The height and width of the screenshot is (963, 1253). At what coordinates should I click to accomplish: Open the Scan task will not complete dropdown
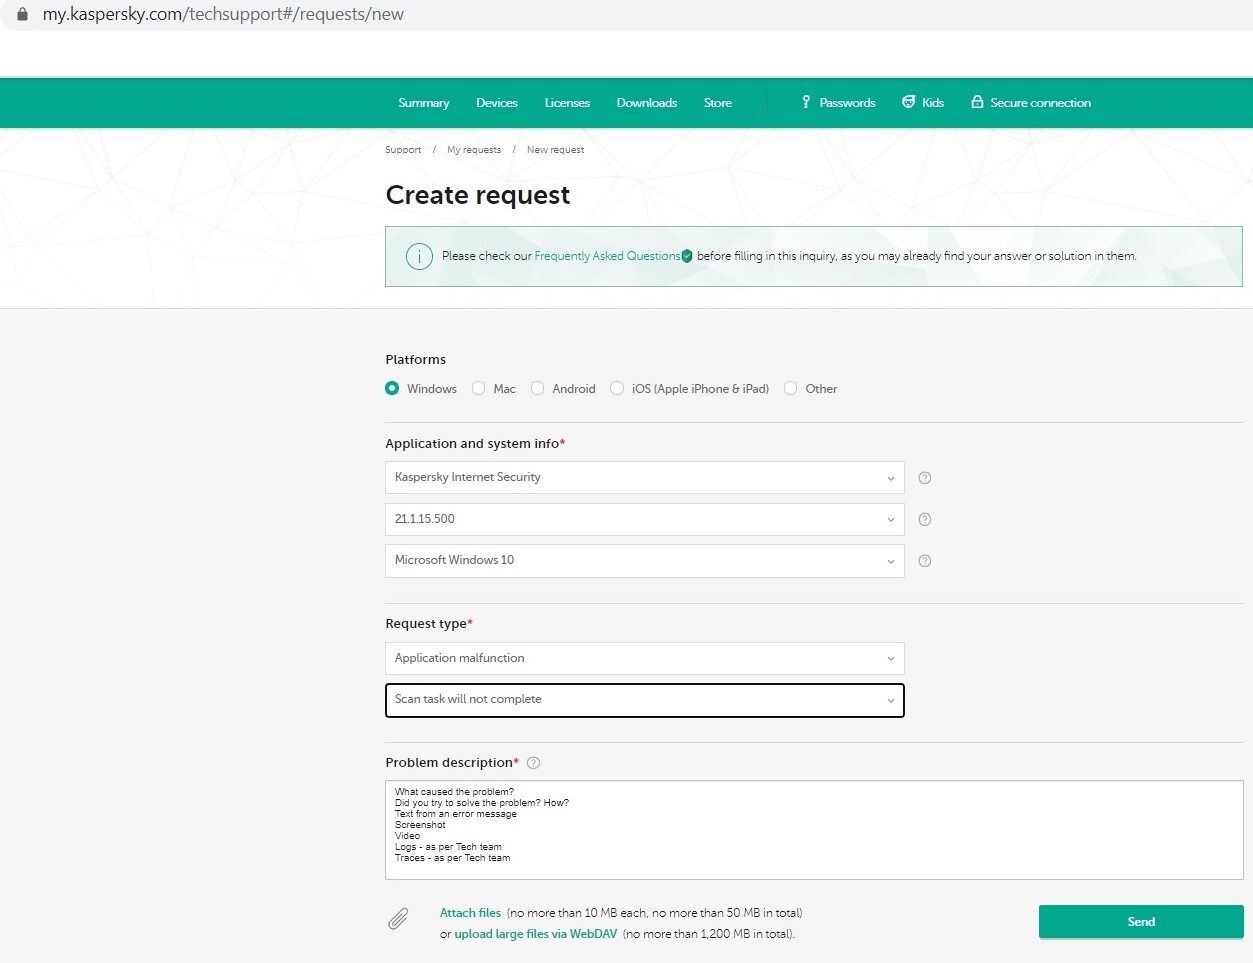644,700
